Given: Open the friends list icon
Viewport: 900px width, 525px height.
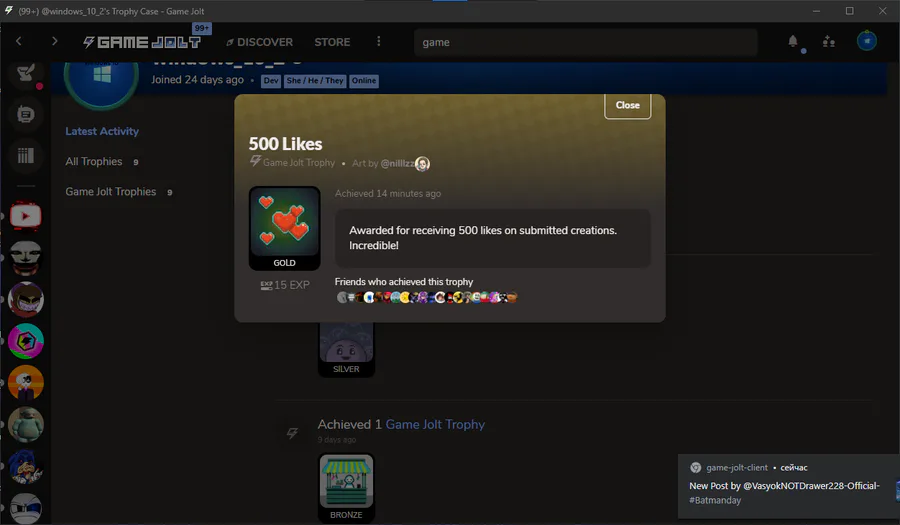Looking at the screenshot, I should 829,41.
